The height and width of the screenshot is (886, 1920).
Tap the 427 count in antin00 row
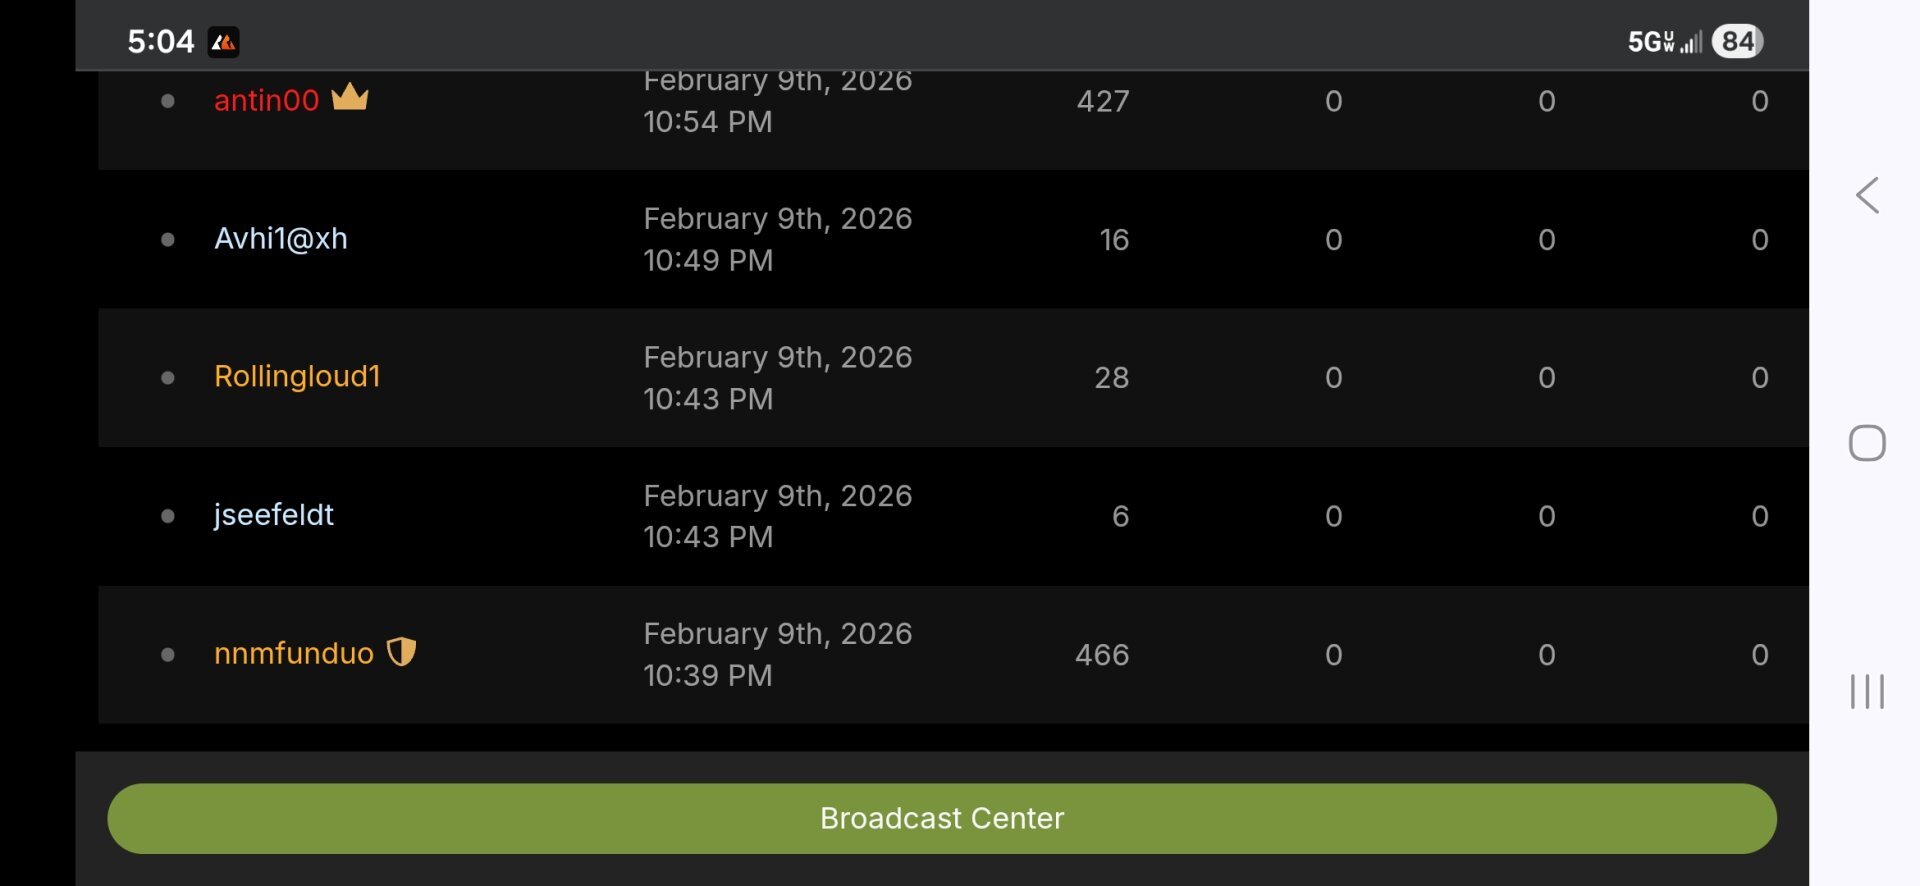(1103, 101)
